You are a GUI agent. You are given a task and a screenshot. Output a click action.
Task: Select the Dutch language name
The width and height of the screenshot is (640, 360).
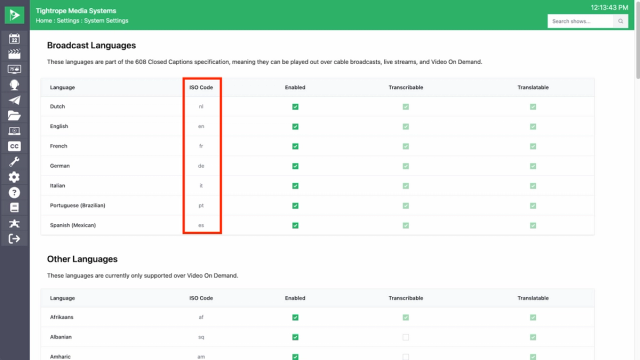[x=58, y=107]
